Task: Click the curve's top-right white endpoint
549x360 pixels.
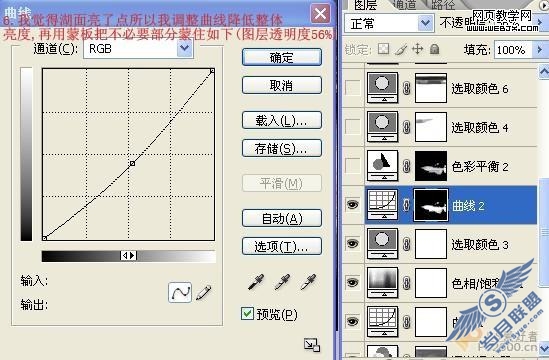Action: pyautogui.click(x=212, y=71)
